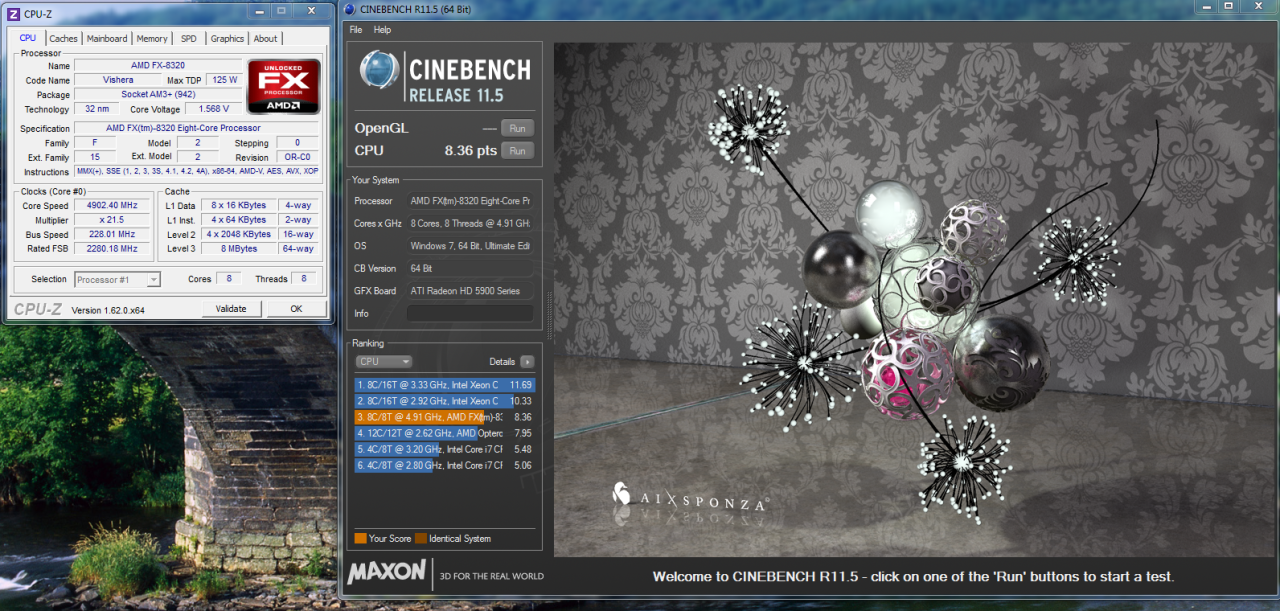Viewport: 1280px width, 611px height.
Task: Click the Max TDP 125 W value
Action: pos(224,80)
